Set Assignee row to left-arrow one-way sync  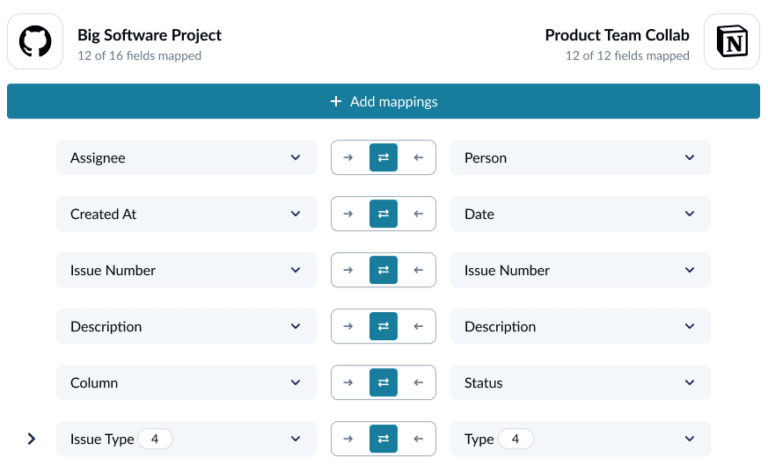pyautogui.click(x=419, y=158)
